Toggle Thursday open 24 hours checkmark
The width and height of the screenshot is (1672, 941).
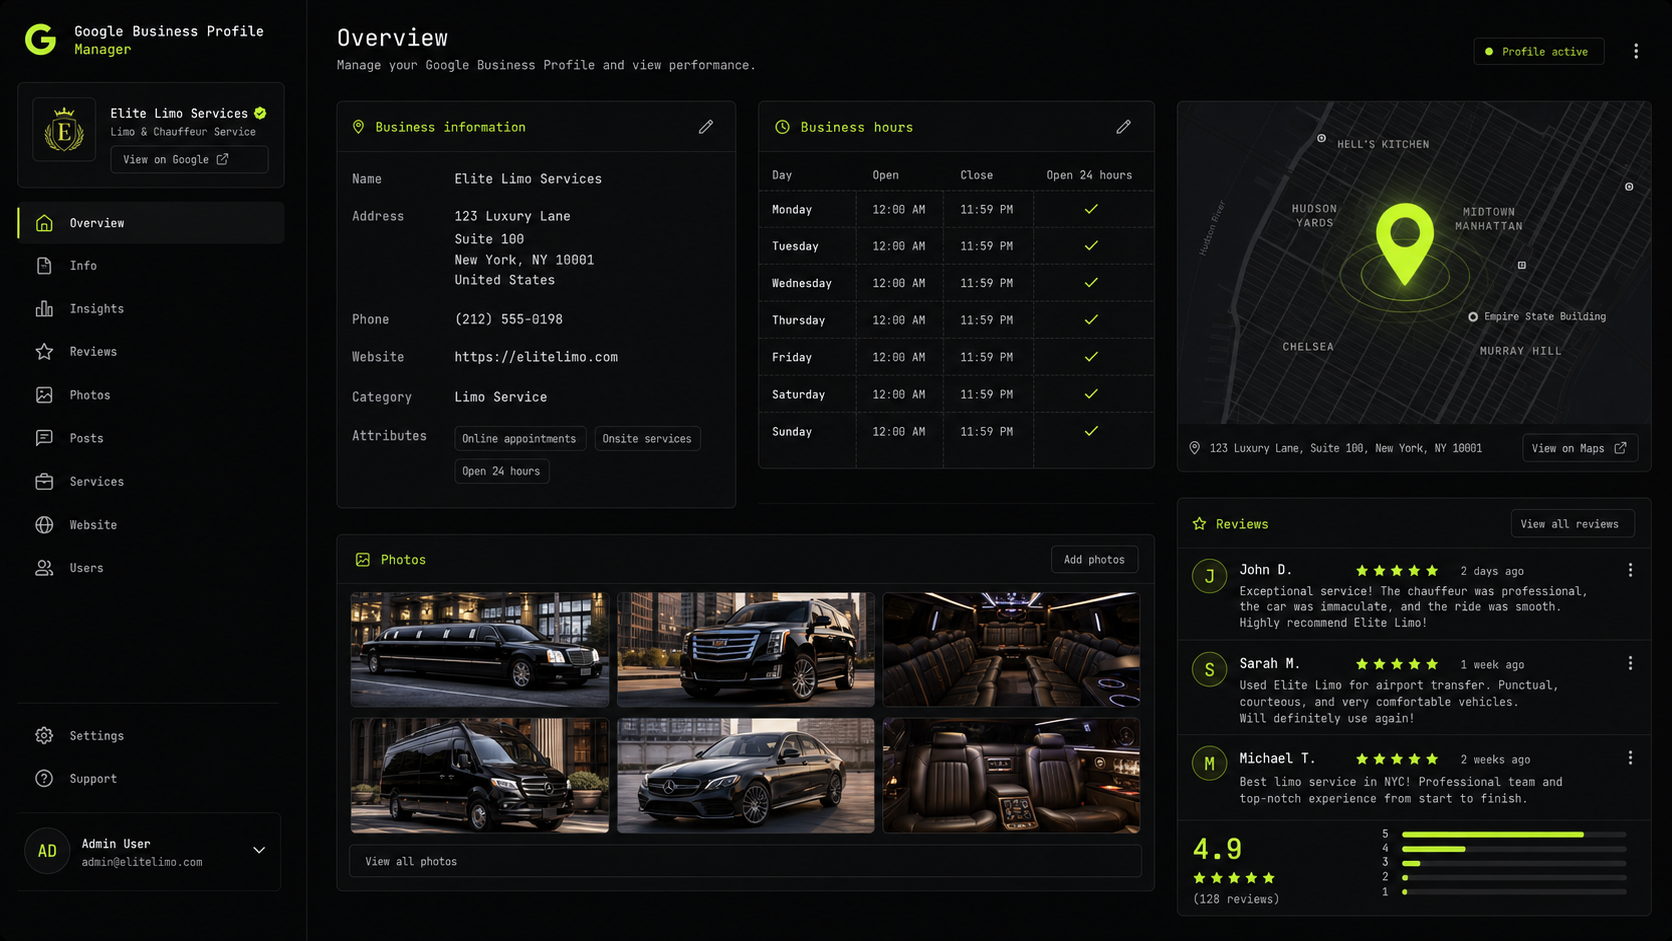(x=1091, y=320)
